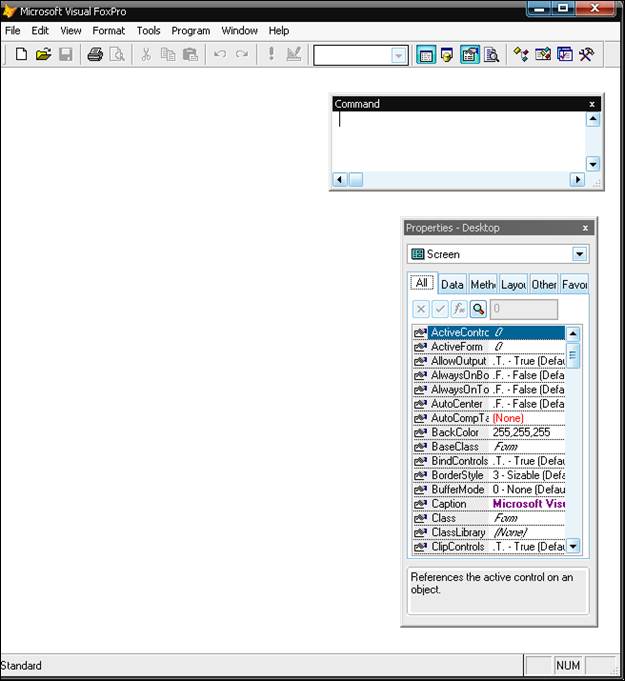The height and width of the screenshot is (681, 625).
Task: Select the AllowOutput property row
Action: coord(489,361)
